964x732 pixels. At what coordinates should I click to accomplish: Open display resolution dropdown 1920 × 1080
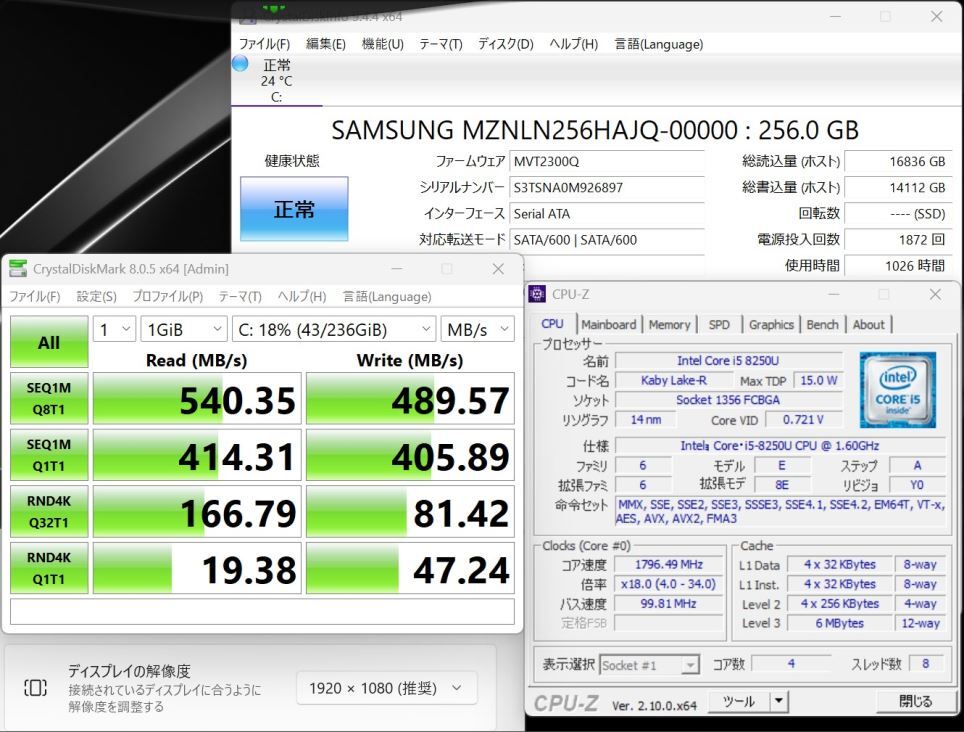(387, 688)
